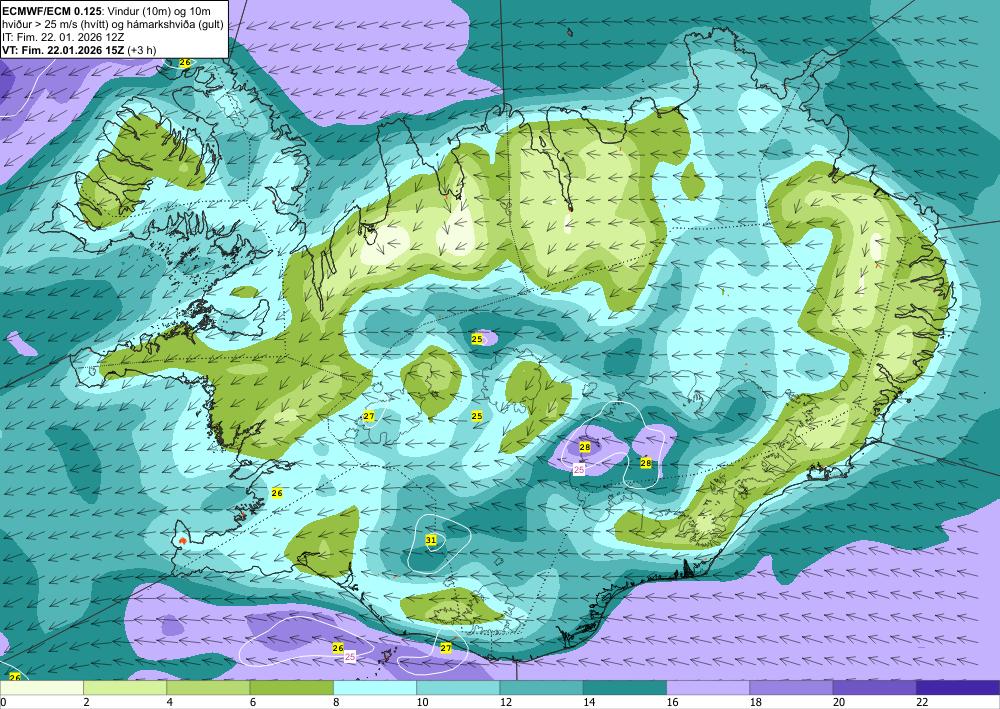Click the legend number 14
This screenshot has height=709, width=1000.
[589, 702]
